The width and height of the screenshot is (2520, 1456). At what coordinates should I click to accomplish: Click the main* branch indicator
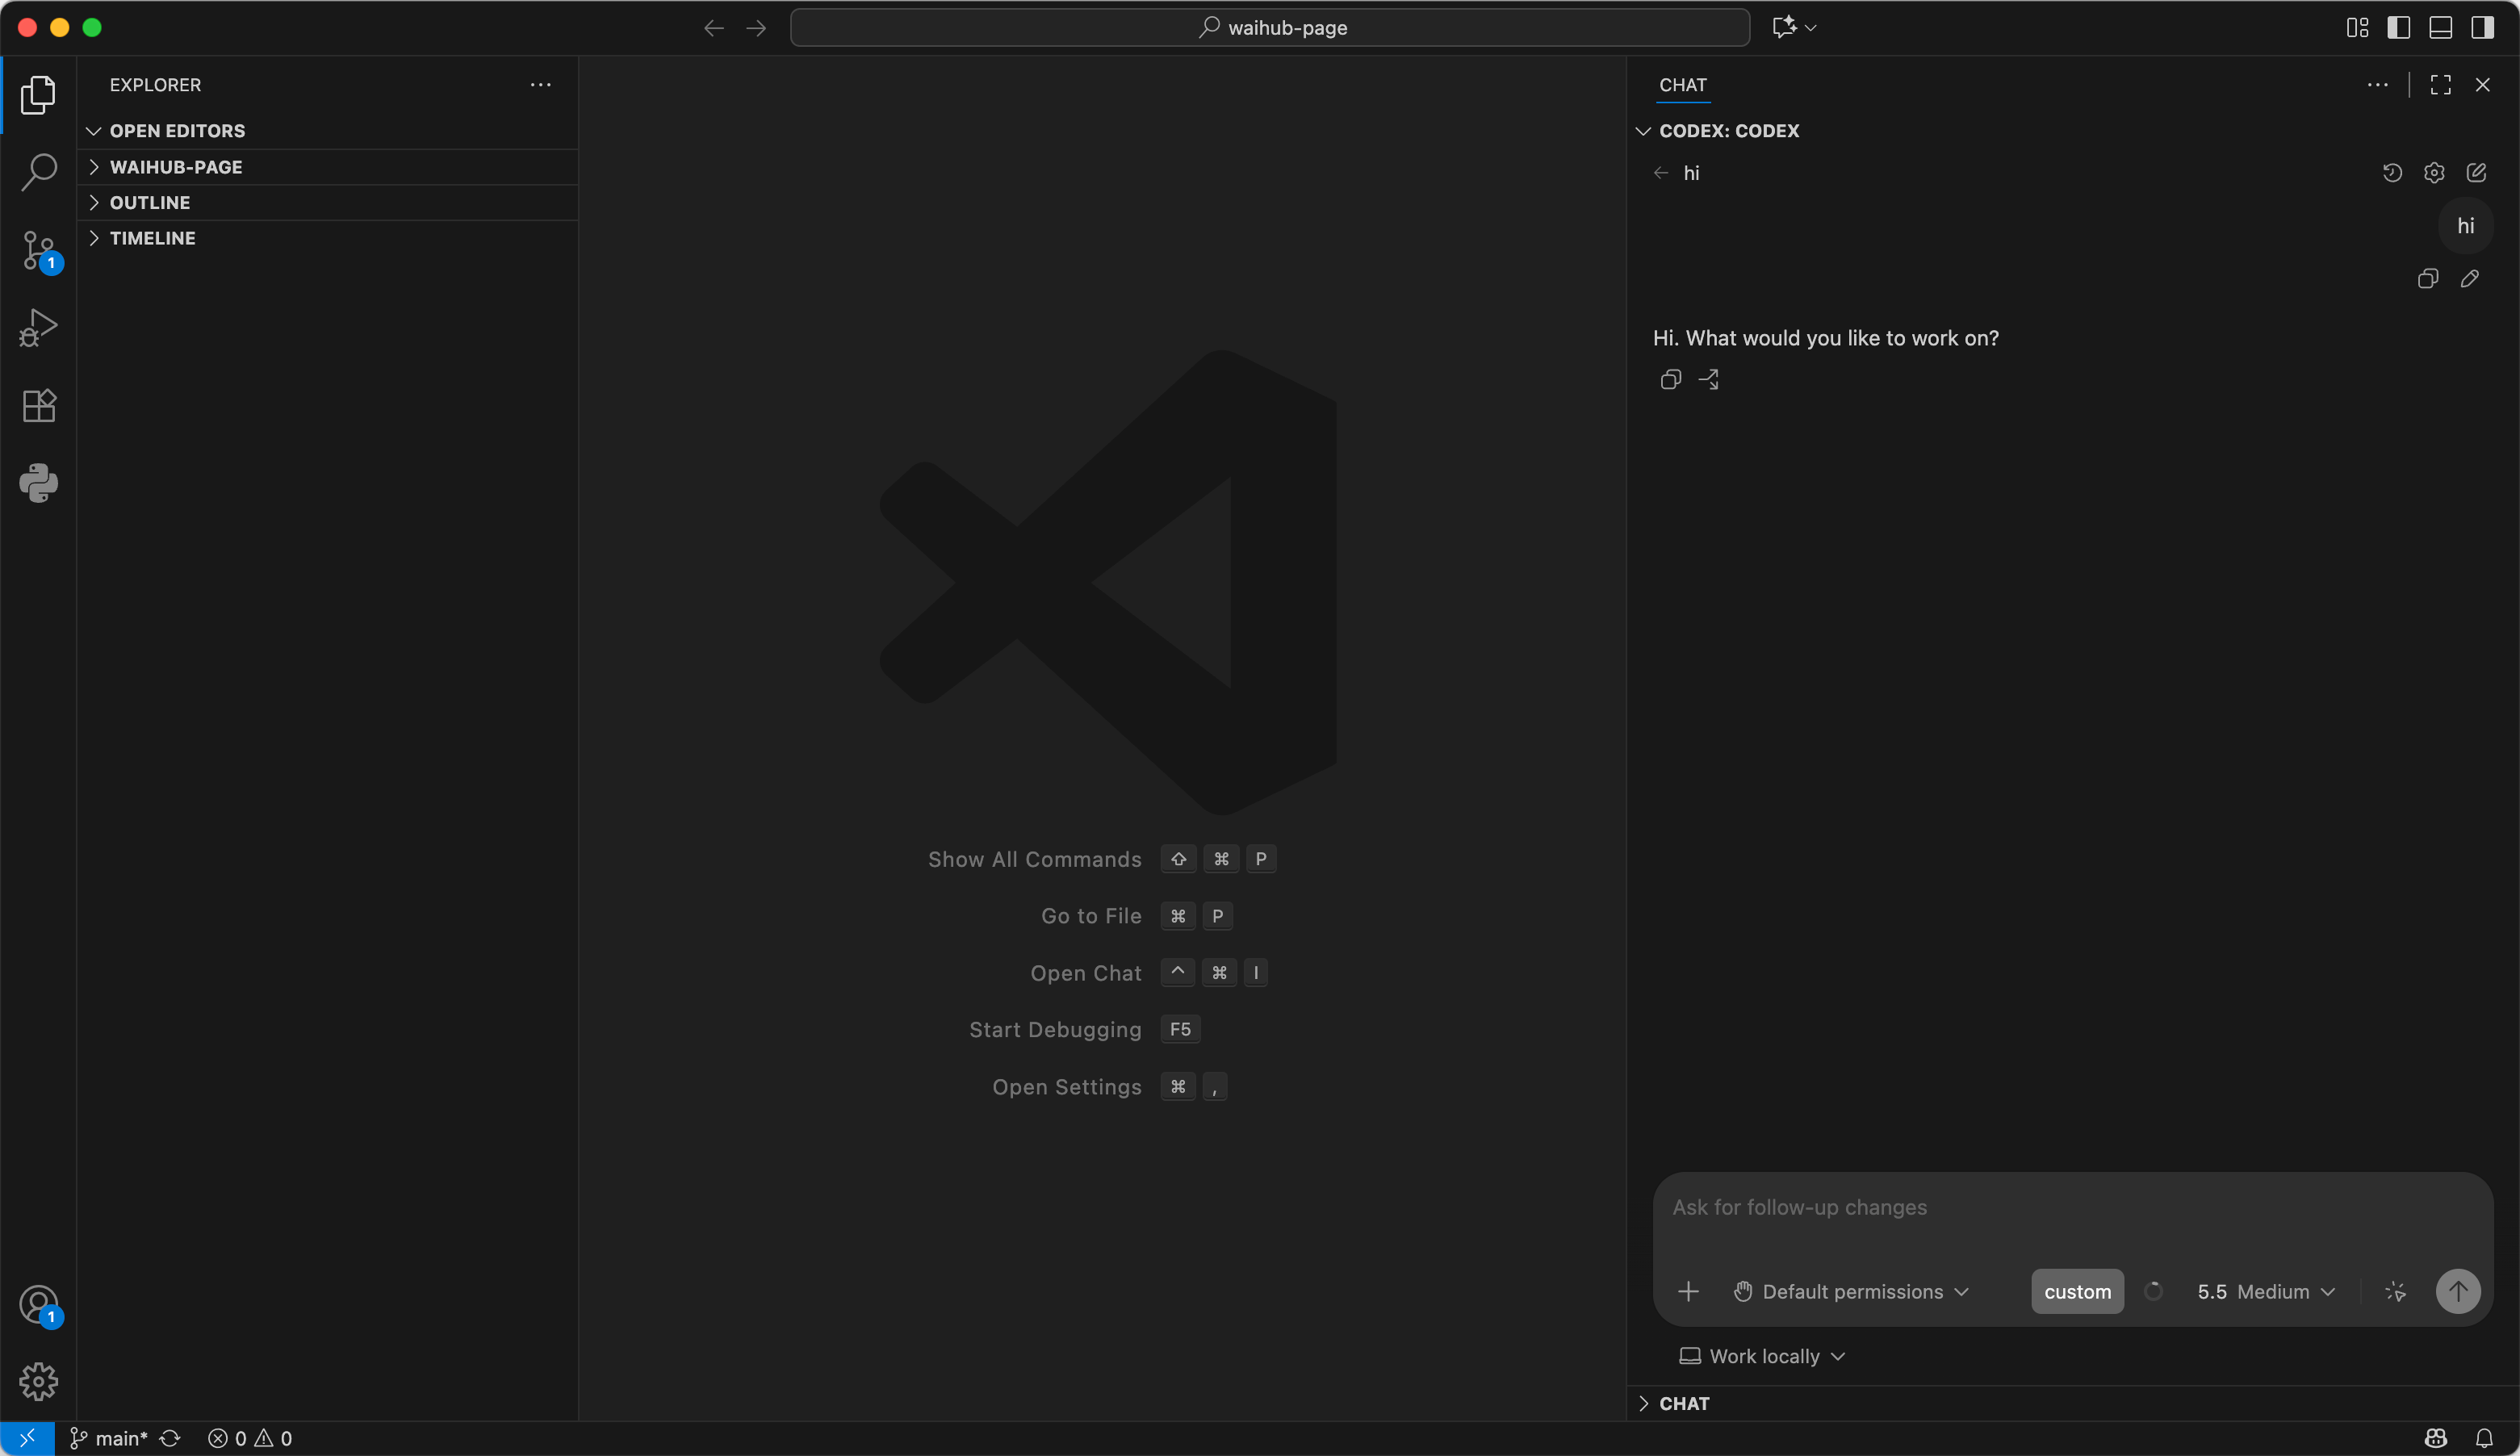coord(108,1438)
